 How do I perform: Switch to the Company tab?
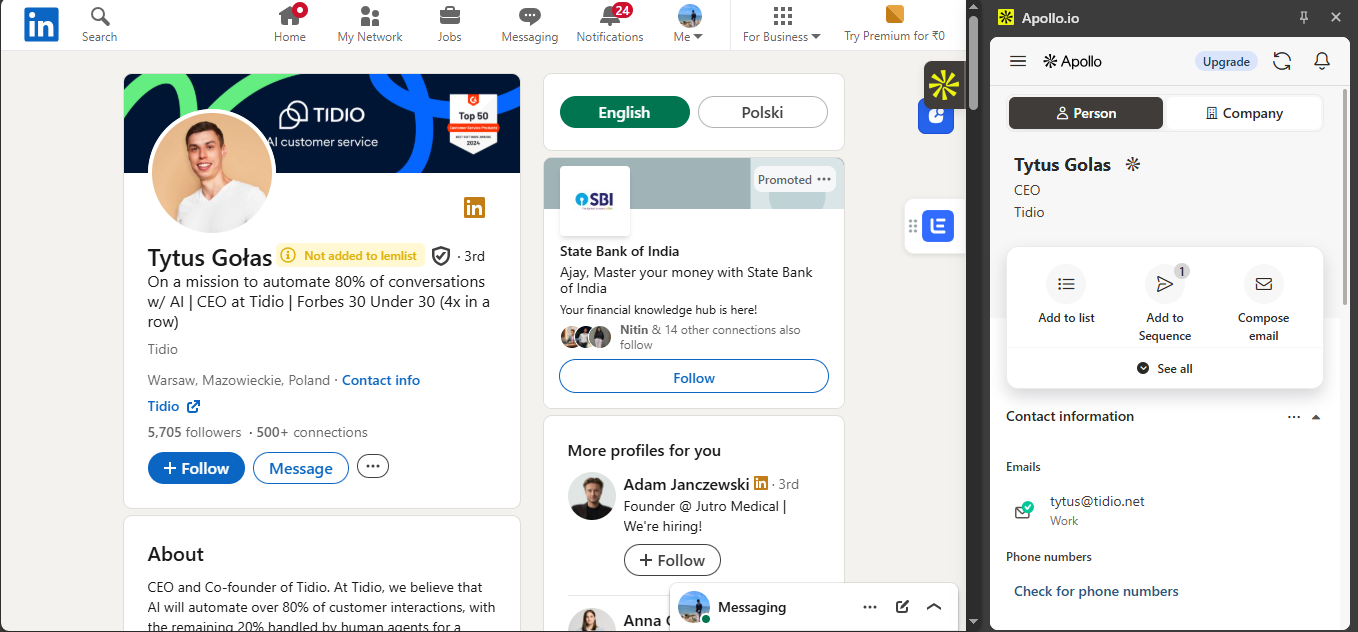pyautogui.click(x=1244, y=113)
